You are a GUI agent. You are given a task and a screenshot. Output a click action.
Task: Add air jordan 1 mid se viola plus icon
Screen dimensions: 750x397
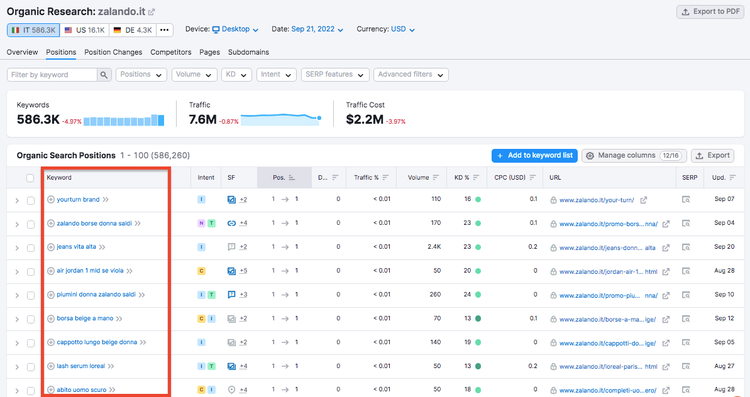click(x=51, y=271)
